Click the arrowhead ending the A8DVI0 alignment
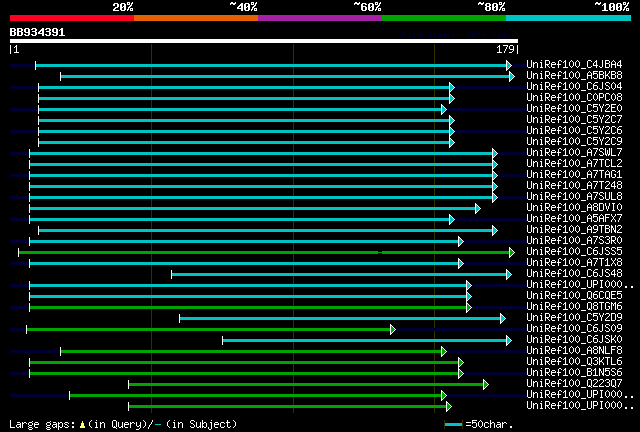640x432 pixels. click(x=478, y=209)
